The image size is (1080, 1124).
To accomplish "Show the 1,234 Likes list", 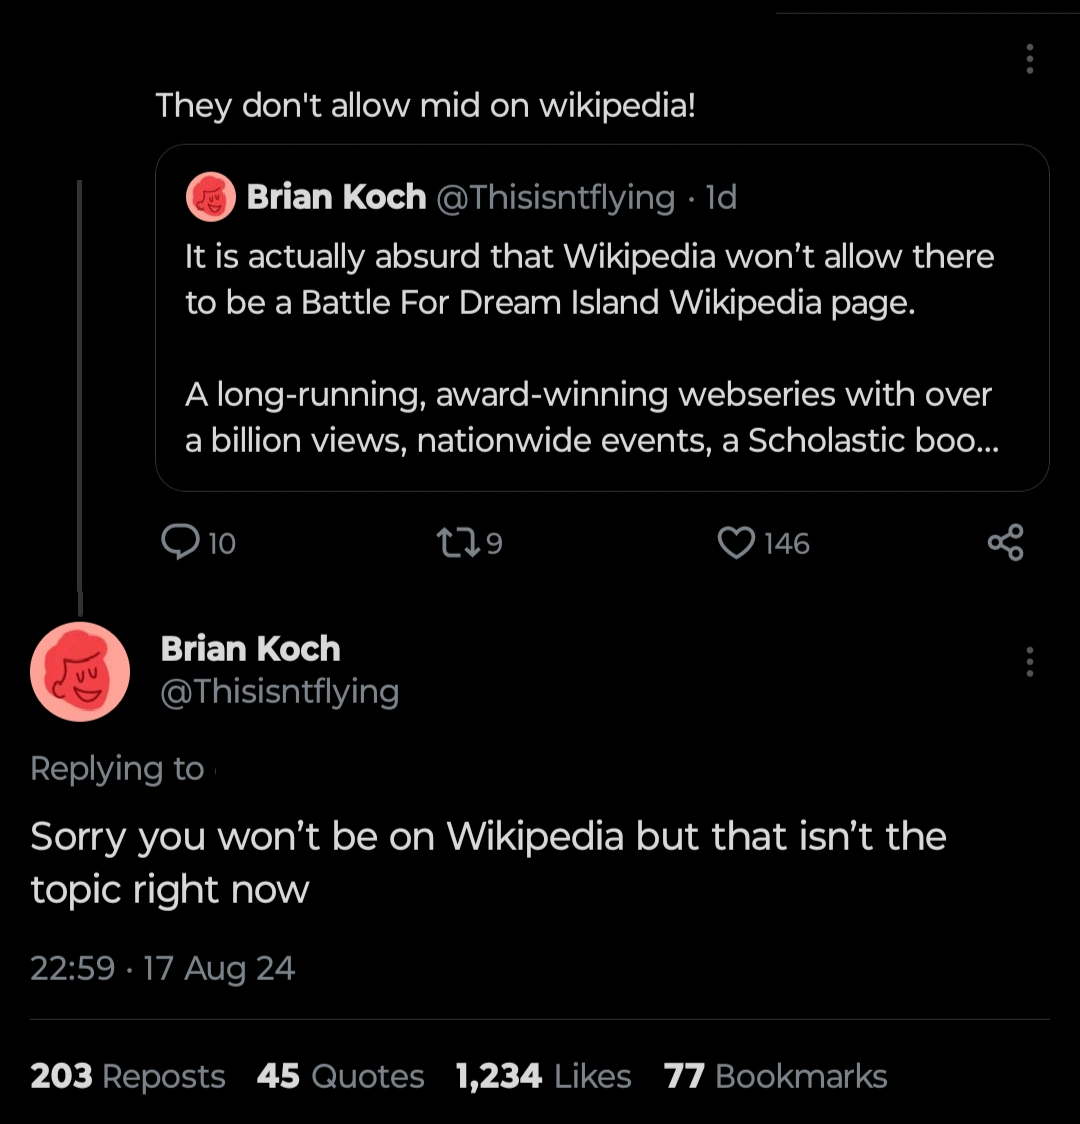I will [543, 1076].
